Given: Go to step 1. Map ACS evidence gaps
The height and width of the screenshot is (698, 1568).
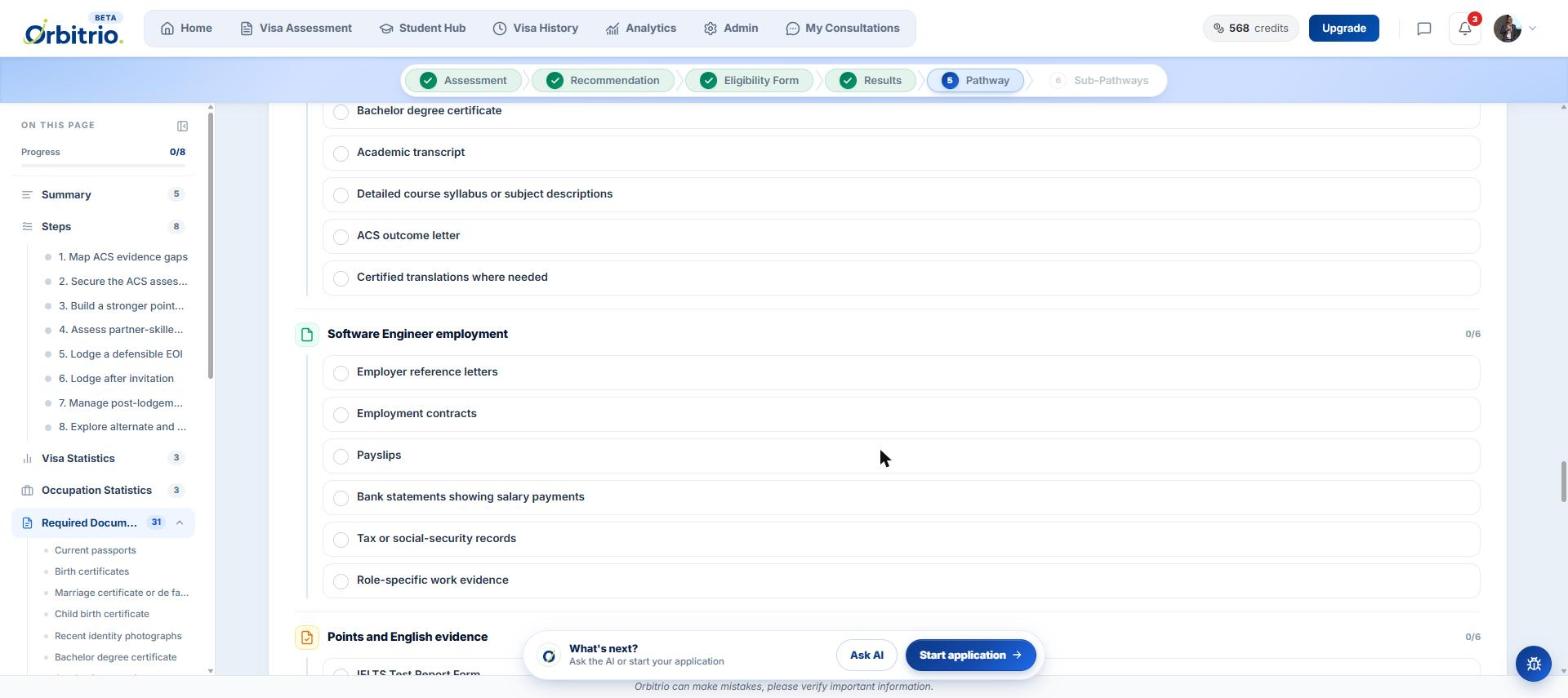Looking at the screenshot, I should [x=116, y=257].
